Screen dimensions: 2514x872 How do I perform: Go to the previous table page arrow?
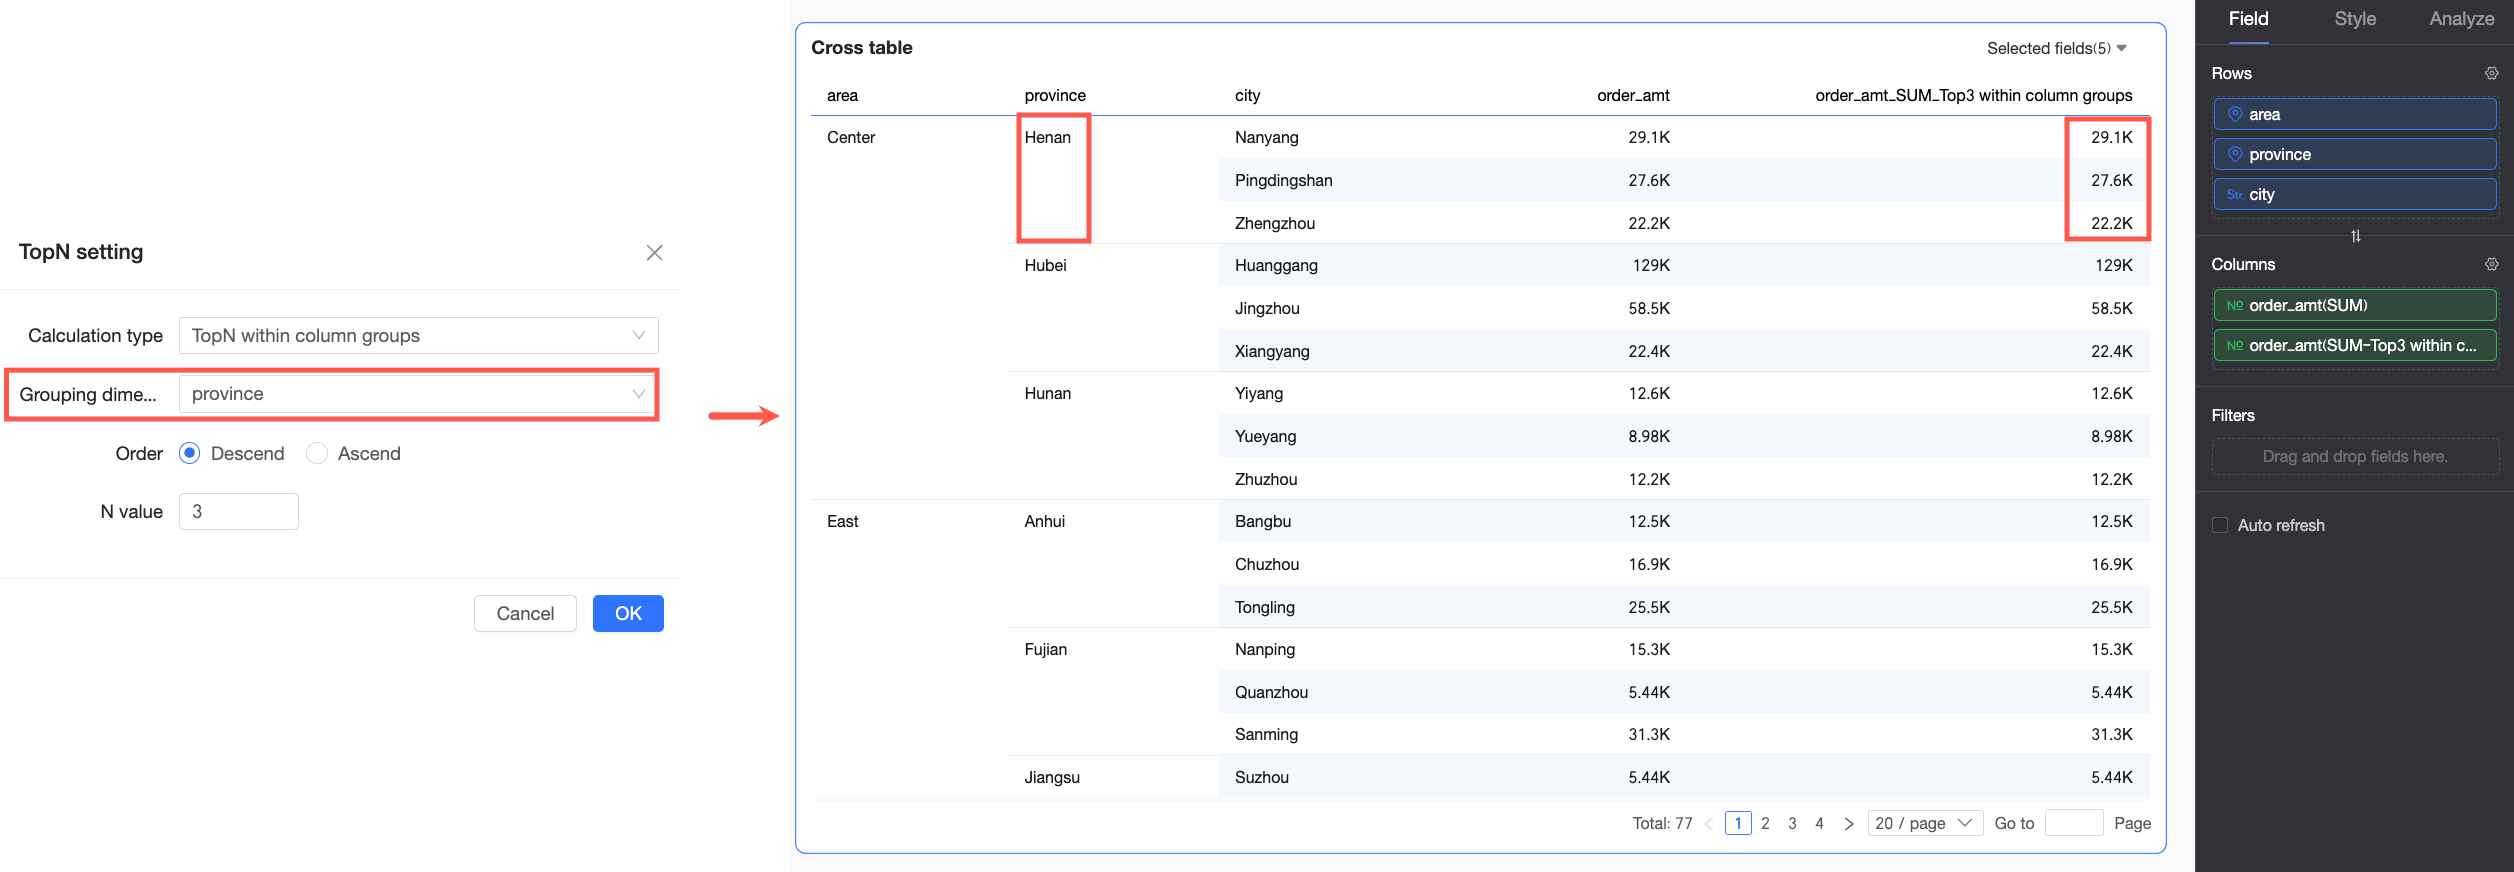coord(1709,824)
